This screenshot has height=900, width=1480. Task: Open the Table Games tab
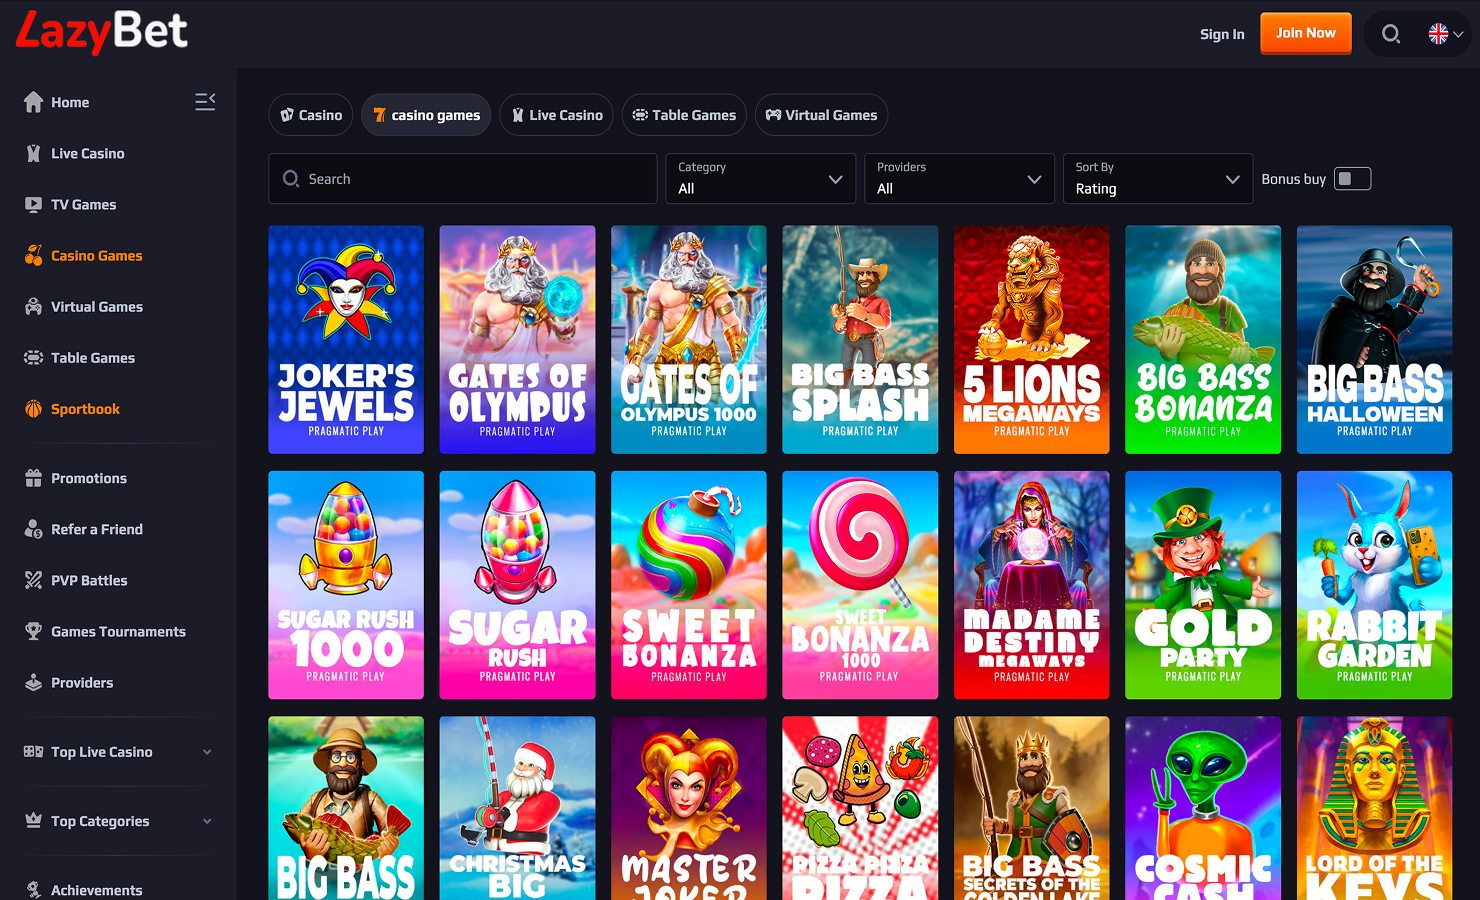[x=684, y=115]
